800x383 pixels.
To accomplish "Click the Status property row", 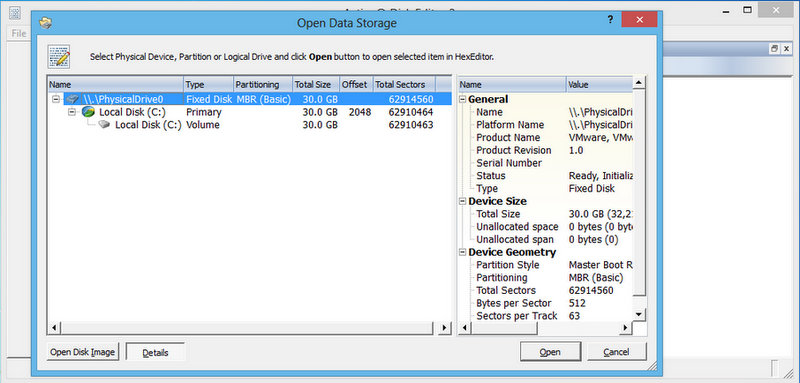I will 545,175.
